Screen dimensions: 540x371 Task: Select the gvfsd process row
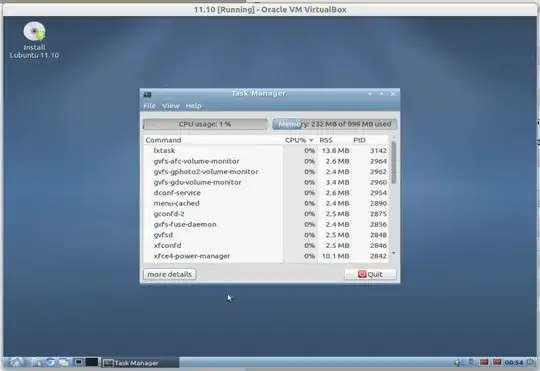coord(266,235)
